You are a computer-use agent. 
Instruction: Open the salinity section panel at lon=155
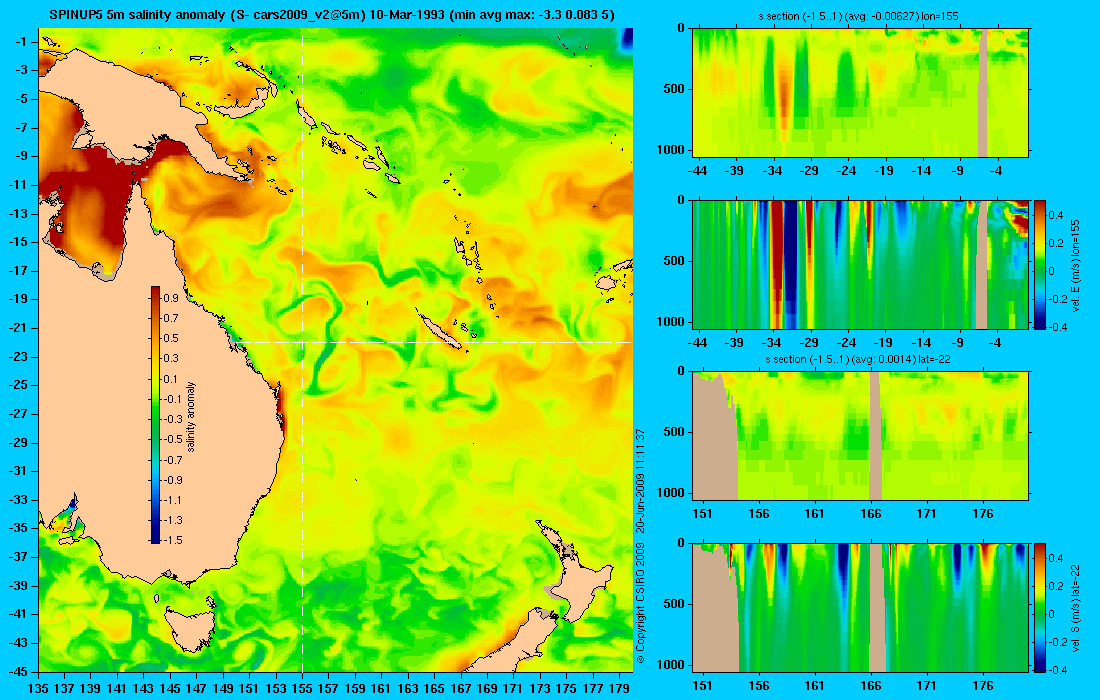coord(860,92)
